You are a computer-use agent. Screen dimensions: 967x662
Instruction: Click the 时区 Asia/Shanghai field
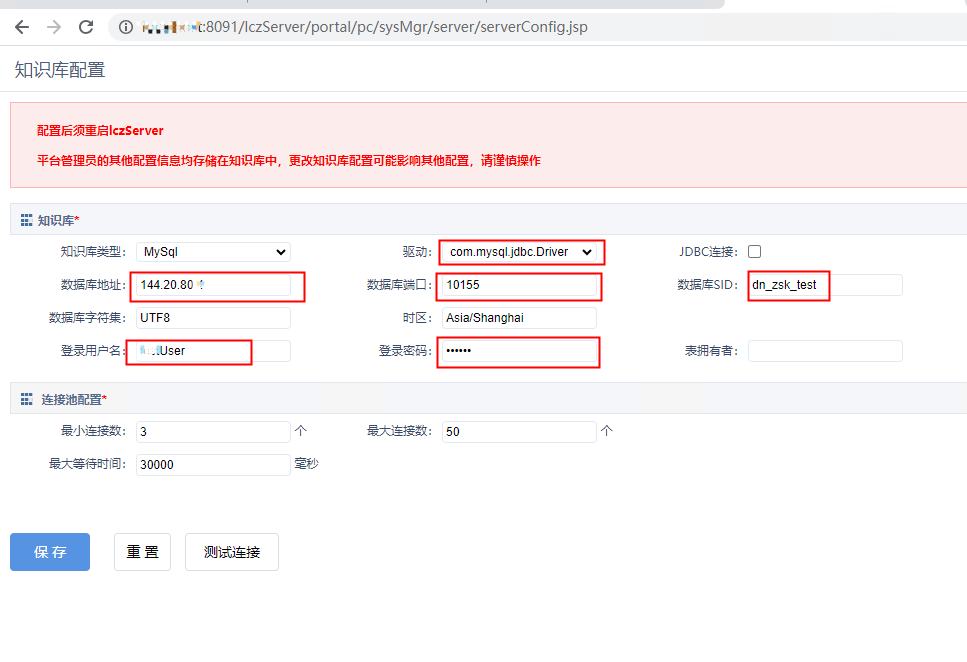pyautogui.click(x=519, y=318)
